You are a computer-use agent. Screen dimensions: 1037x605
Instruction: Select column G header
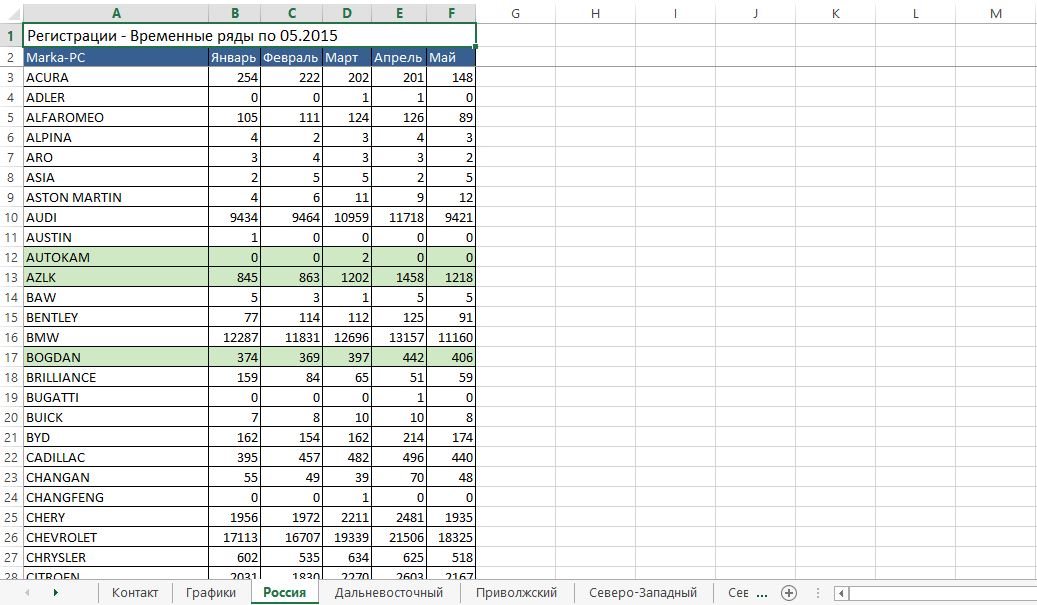point(515,13)
